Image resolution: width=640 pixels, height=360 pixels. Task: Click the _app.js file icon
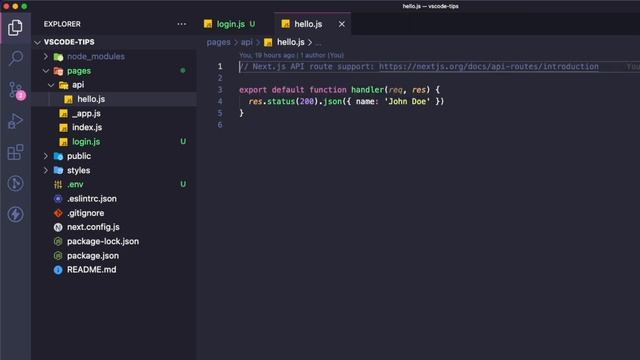click(63, 113)
